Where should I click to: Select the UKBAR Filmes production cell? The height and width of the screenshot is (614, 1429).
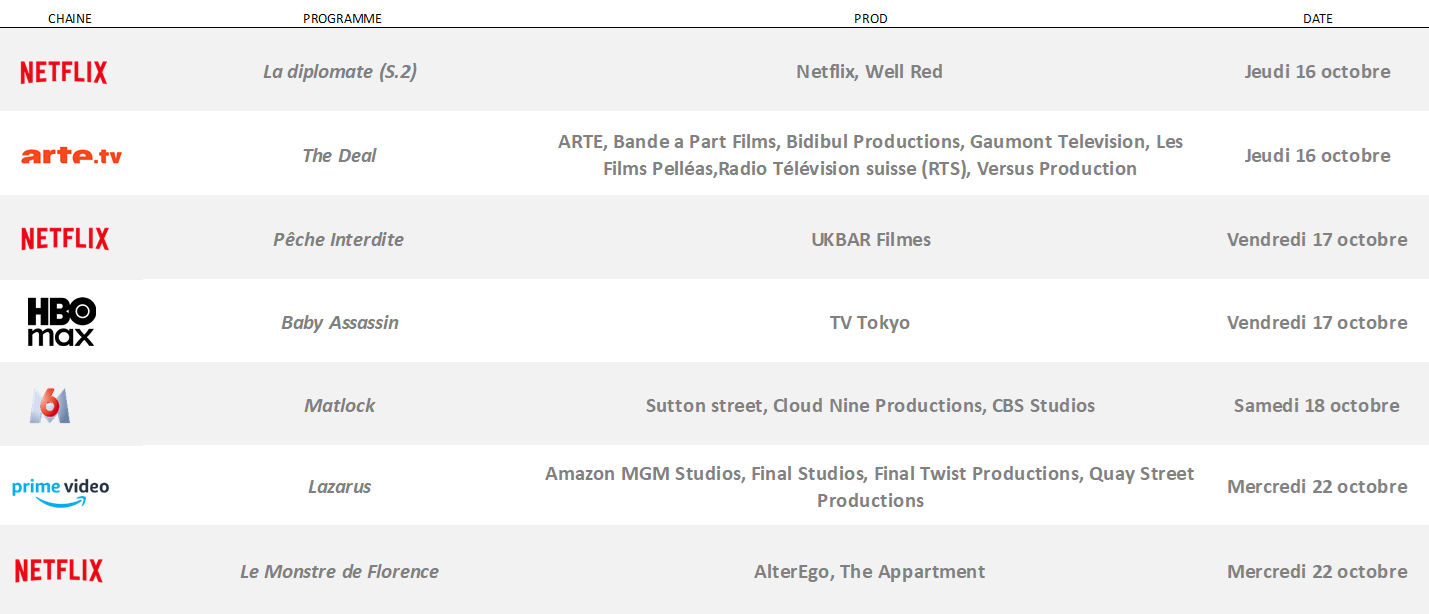coord(870,239)
